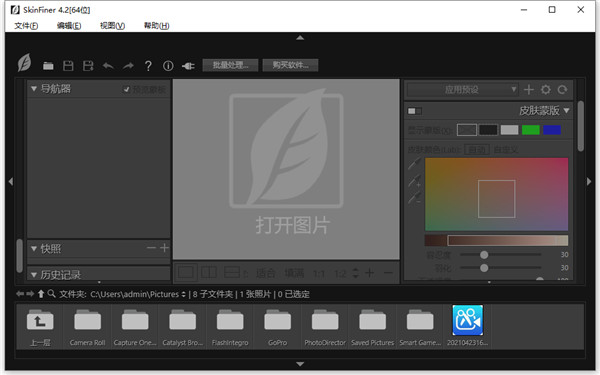Set zoom to 1:2
This screenshot has width=600, height=375.
pos(340,274)
